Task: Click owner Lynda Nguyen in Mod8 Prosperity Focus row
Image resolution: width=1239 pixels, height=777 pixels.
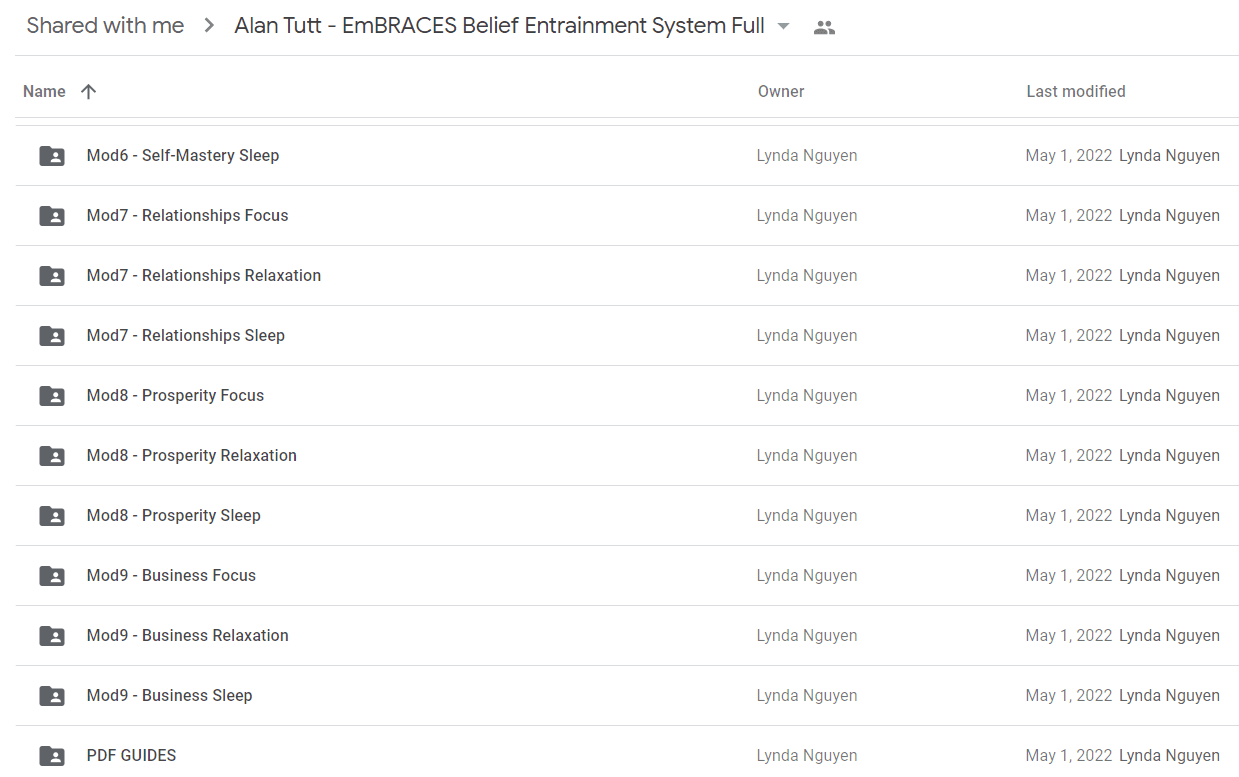Action: [807, 396]
